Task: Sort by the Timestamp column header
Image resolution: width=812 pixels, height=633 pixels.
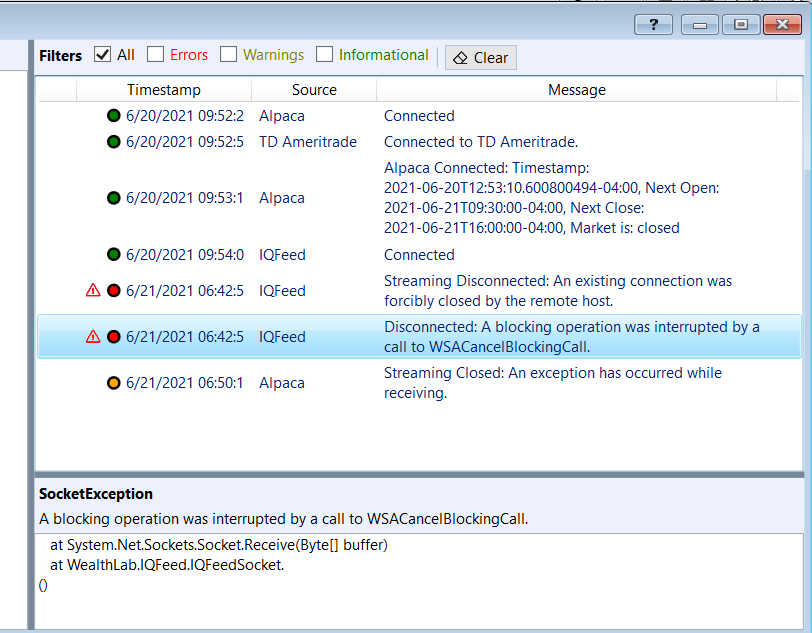Action: tap(164, 90)
